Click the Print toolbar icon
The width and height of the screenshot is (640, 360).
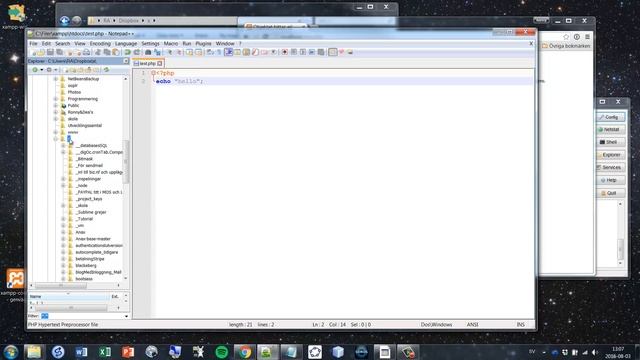[x=87, y=52]
